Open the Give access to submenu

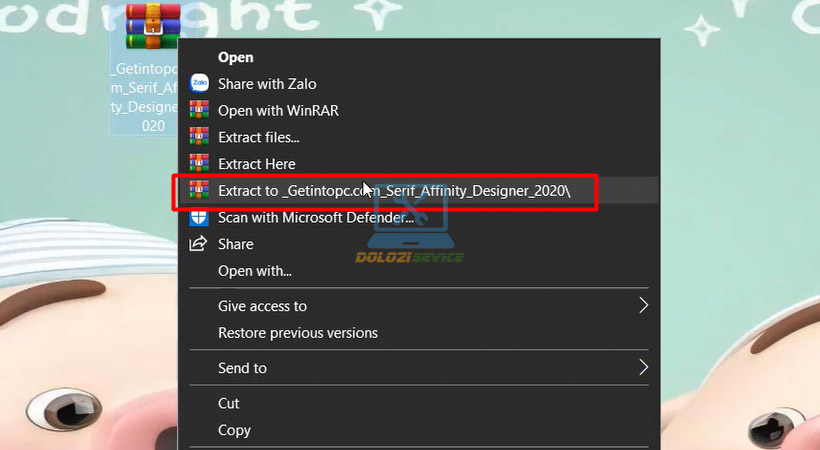(262, 306)
